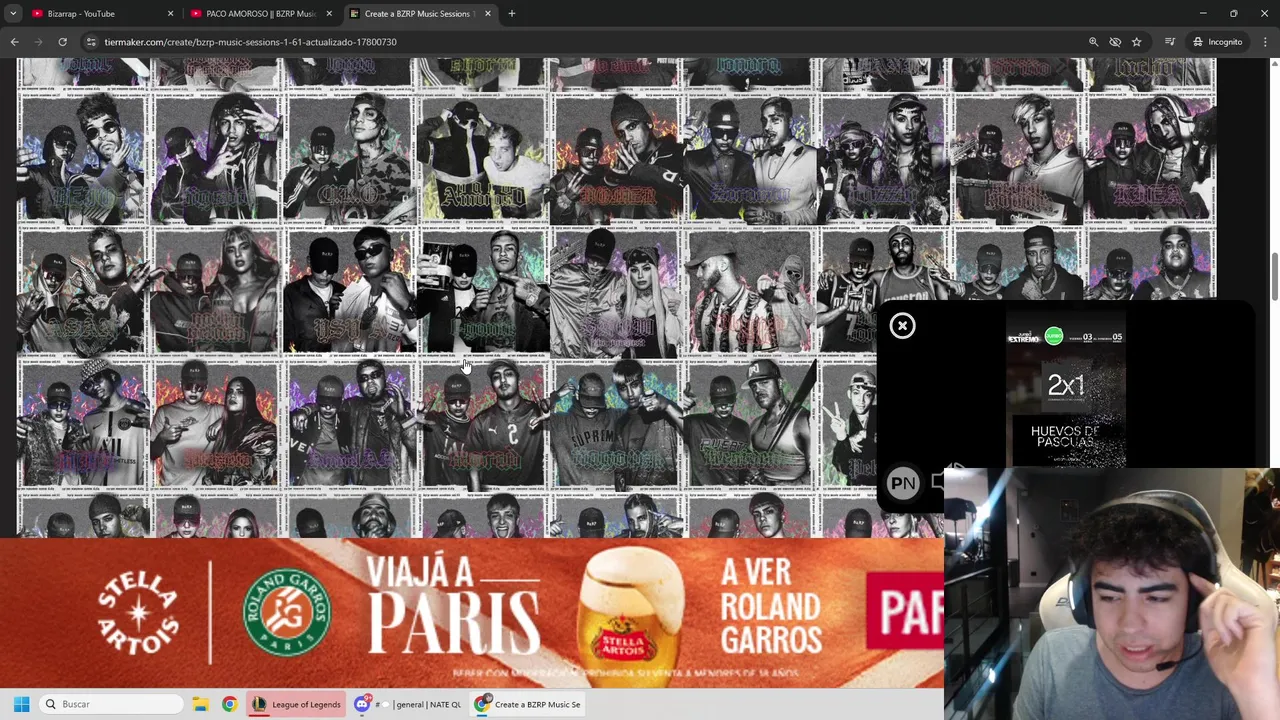Choose the Morad session card
Image resolution: width=1280 pixels, height=720 pixels.
483,426
